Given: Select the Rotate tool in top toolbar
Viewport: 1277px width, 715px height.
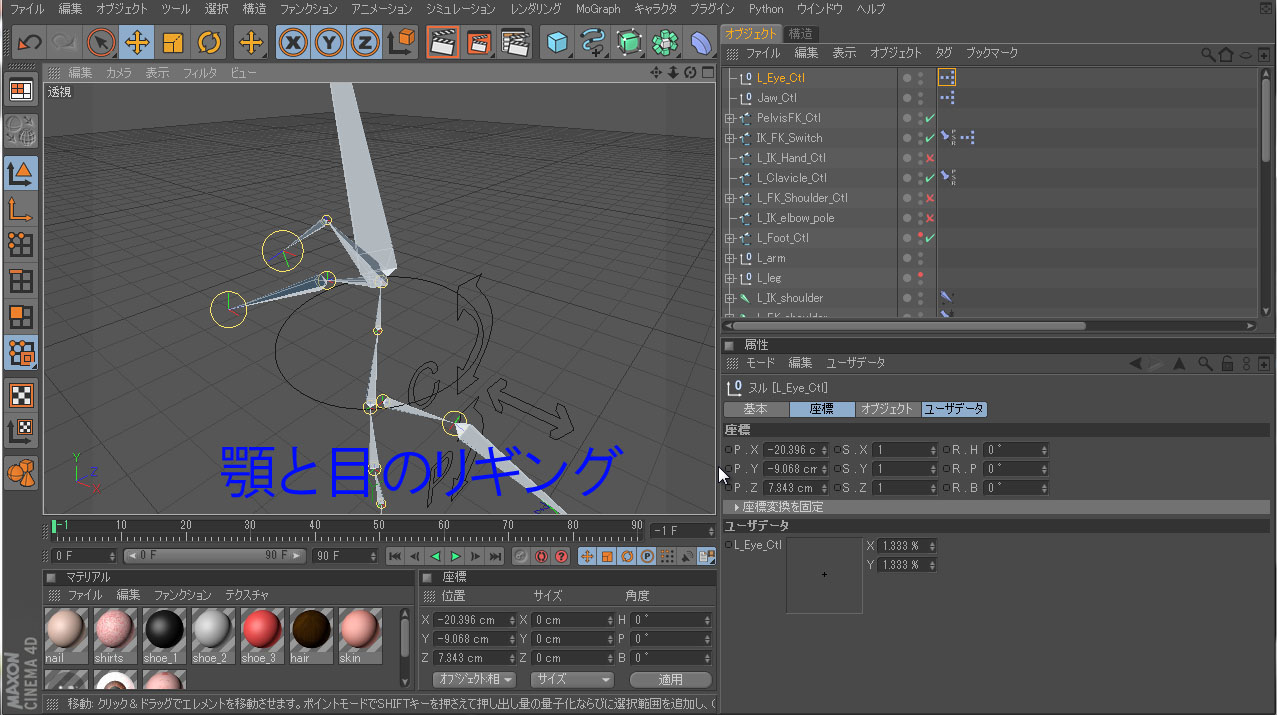Looking at the screenshot, I should click(x=209, y=43).
